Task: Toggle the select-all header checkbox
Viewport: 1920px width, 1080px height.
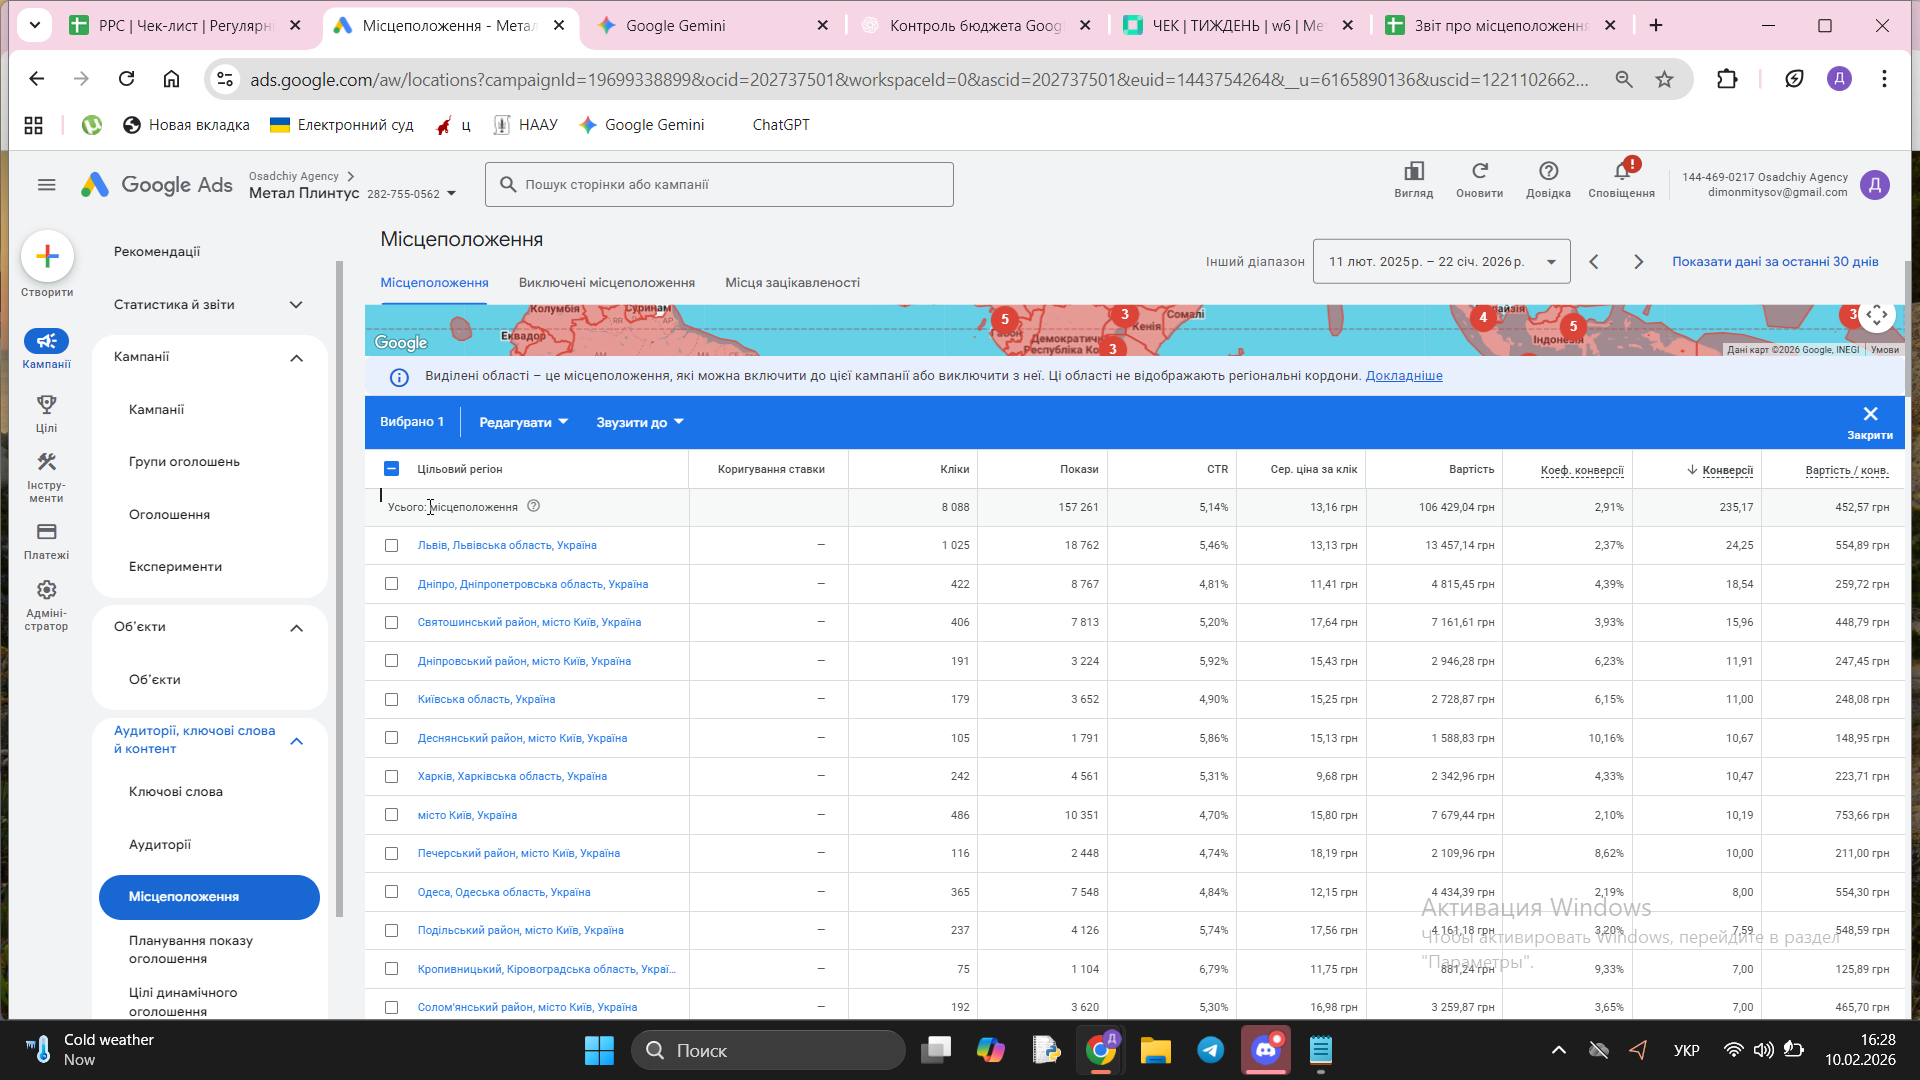Action: [x=391, y=469]
